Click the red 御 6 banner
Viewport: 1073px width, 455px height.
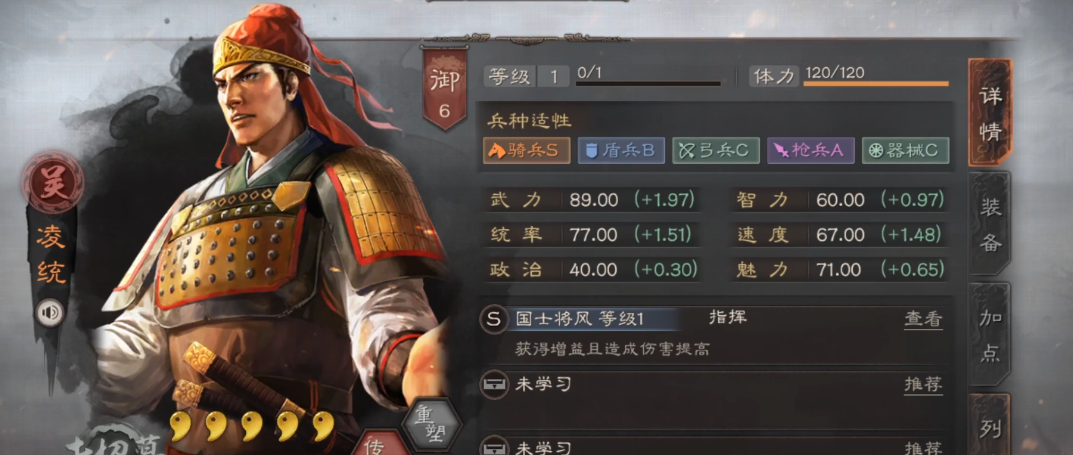click(x=445, y=88)
